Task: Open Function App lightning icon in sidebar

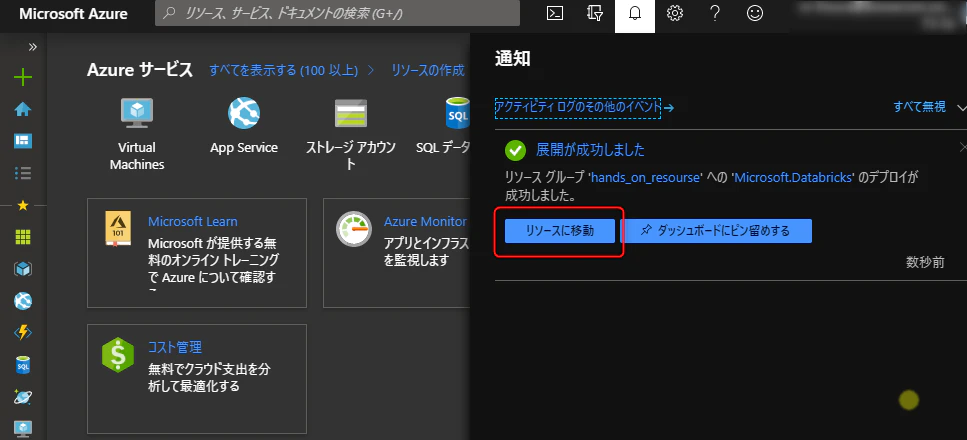Action: point(23,333)
